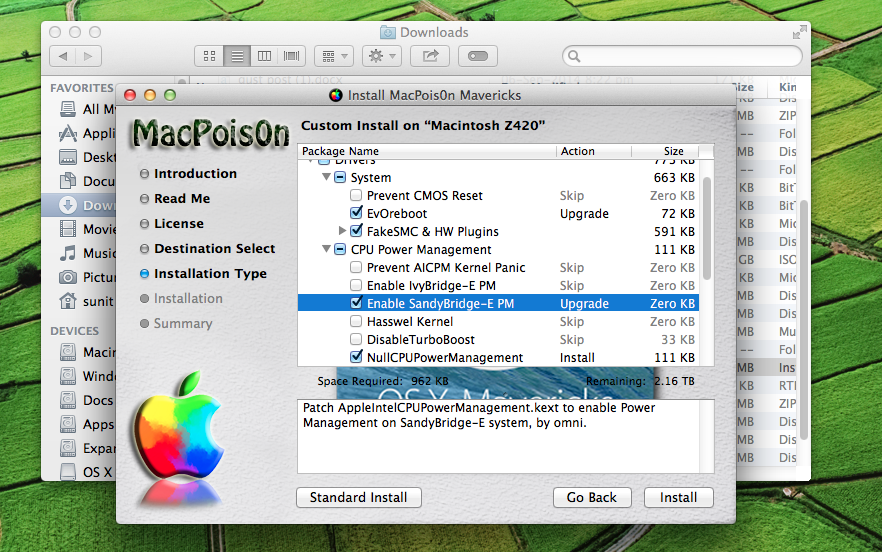Check Enable IvyBridge-E PM

click(x=356, y=285)
